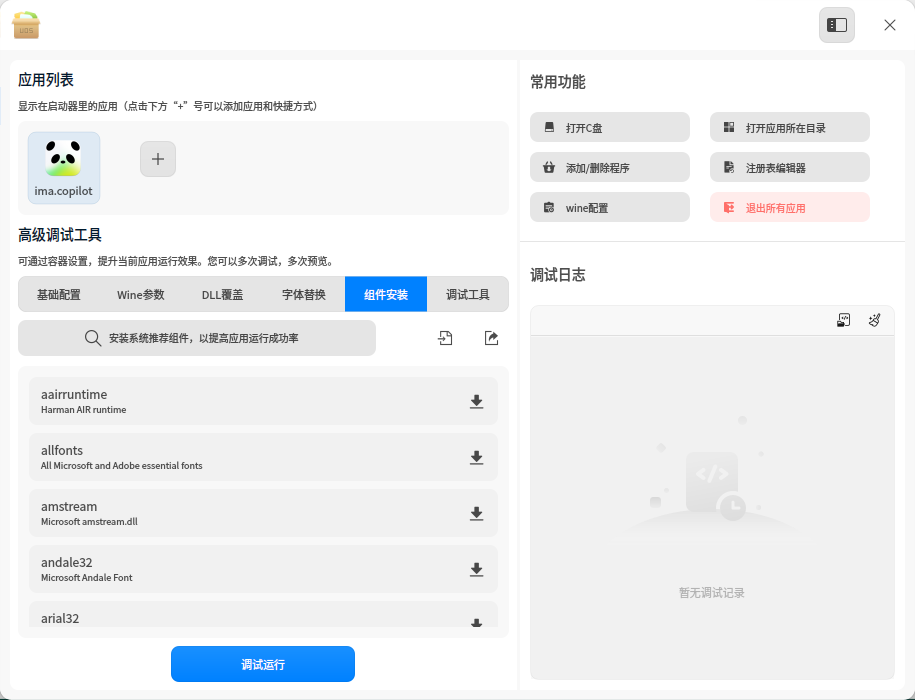Image resolution: width=915 pixels, height=700 pixels.
Task: Click the import file icon beside search
Action: [x=445, y=338]
